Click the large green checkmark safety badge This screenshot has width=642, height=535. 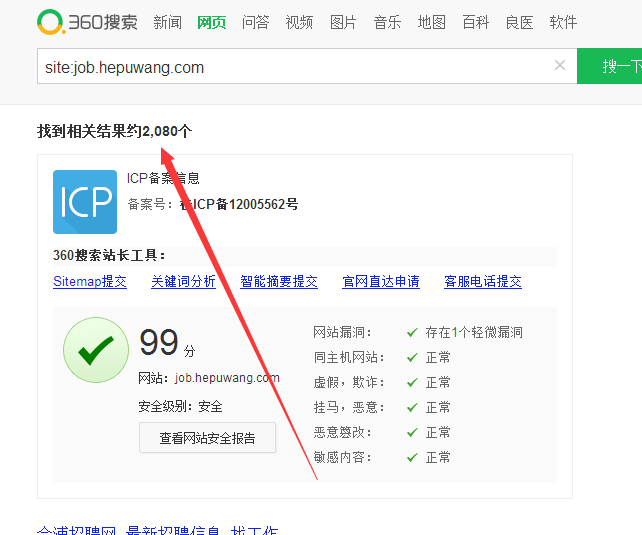coord(96,350)
